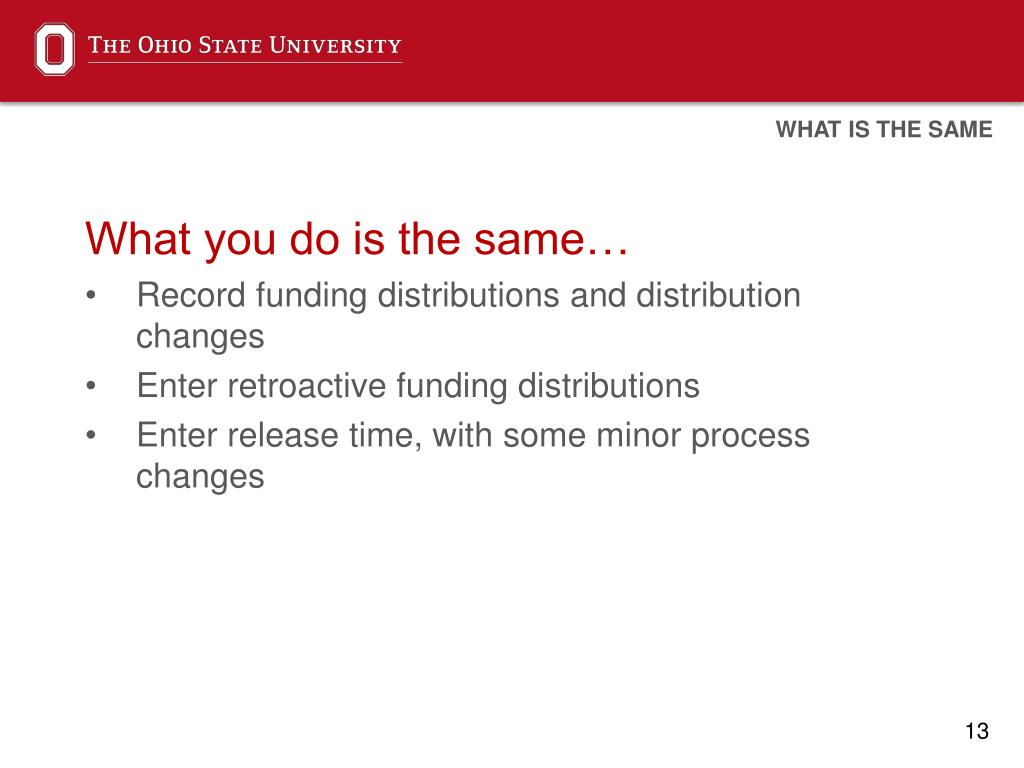Image resolution: width=1024 pixels, height=768 pixels.
Task: Click the word 'retroactive' in second bullet
Action: pos(307,385)
